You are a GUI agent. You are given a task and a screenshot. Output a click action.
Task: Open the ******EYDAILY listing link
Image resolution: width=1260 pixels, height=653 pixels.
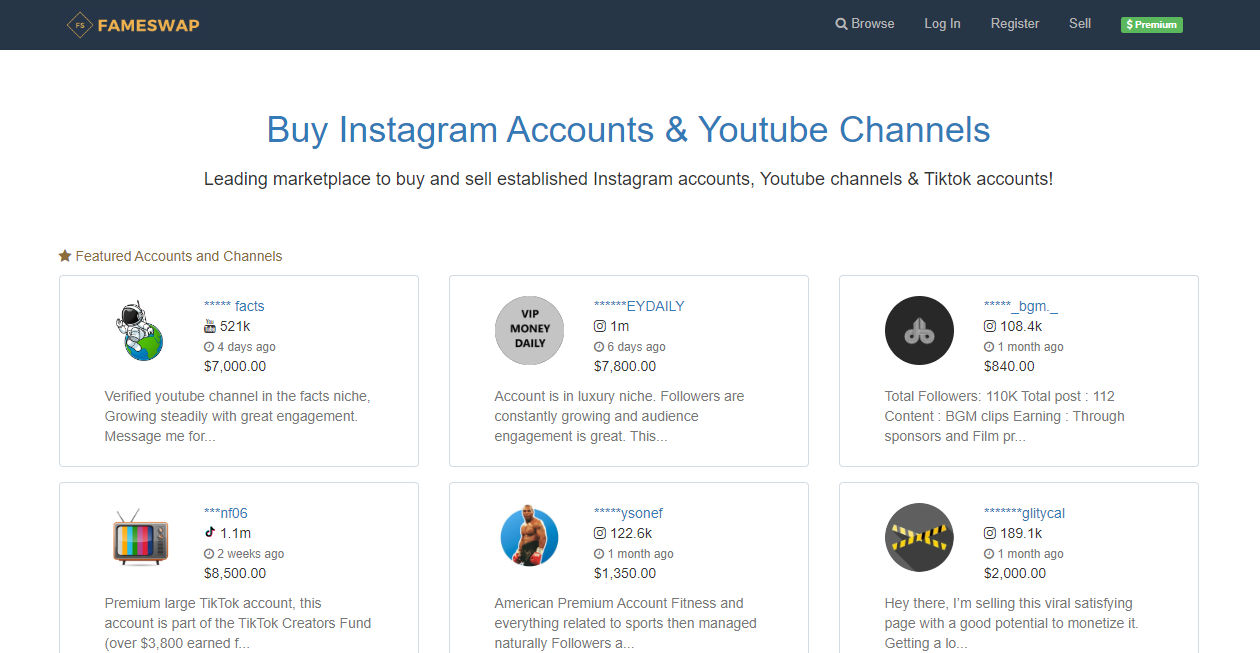pyautogui.click(x=639, y=306)
